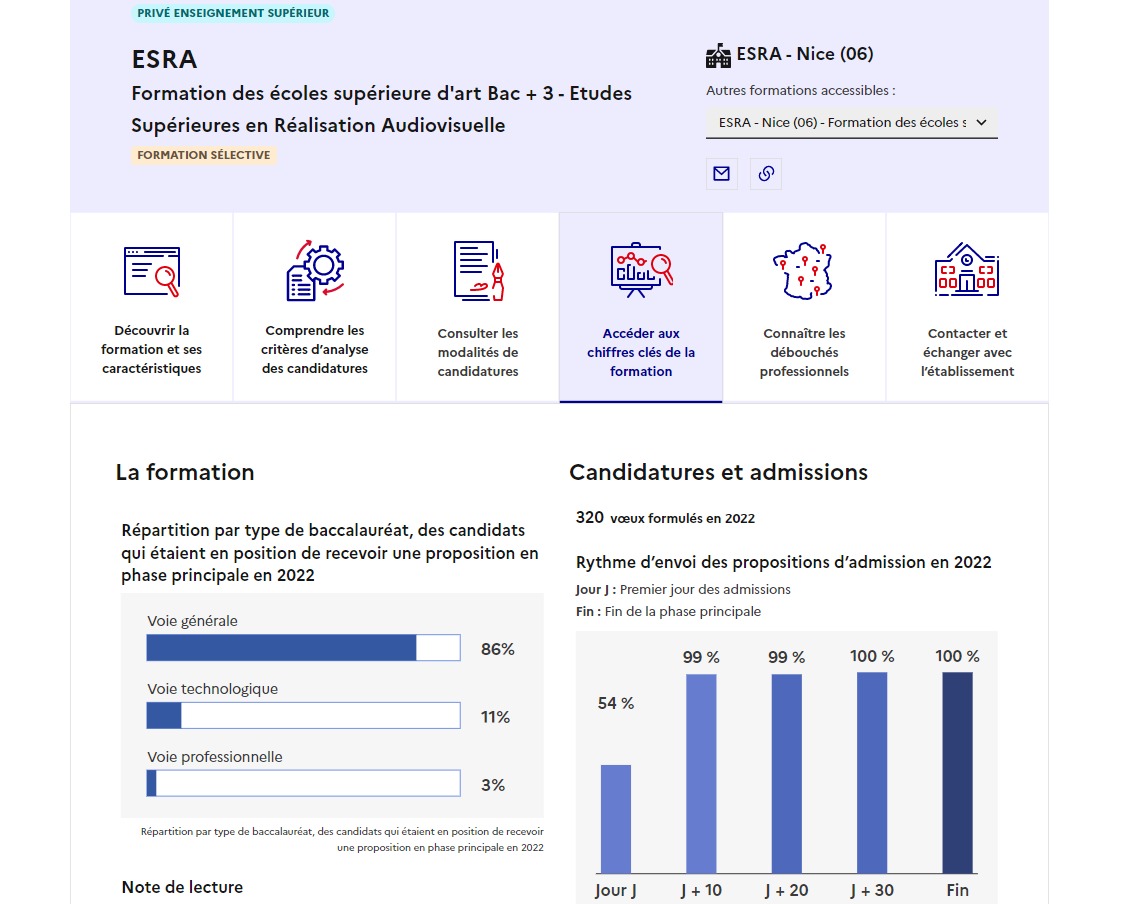Click the dropdown chevron on the formations selector

[983, 122]
